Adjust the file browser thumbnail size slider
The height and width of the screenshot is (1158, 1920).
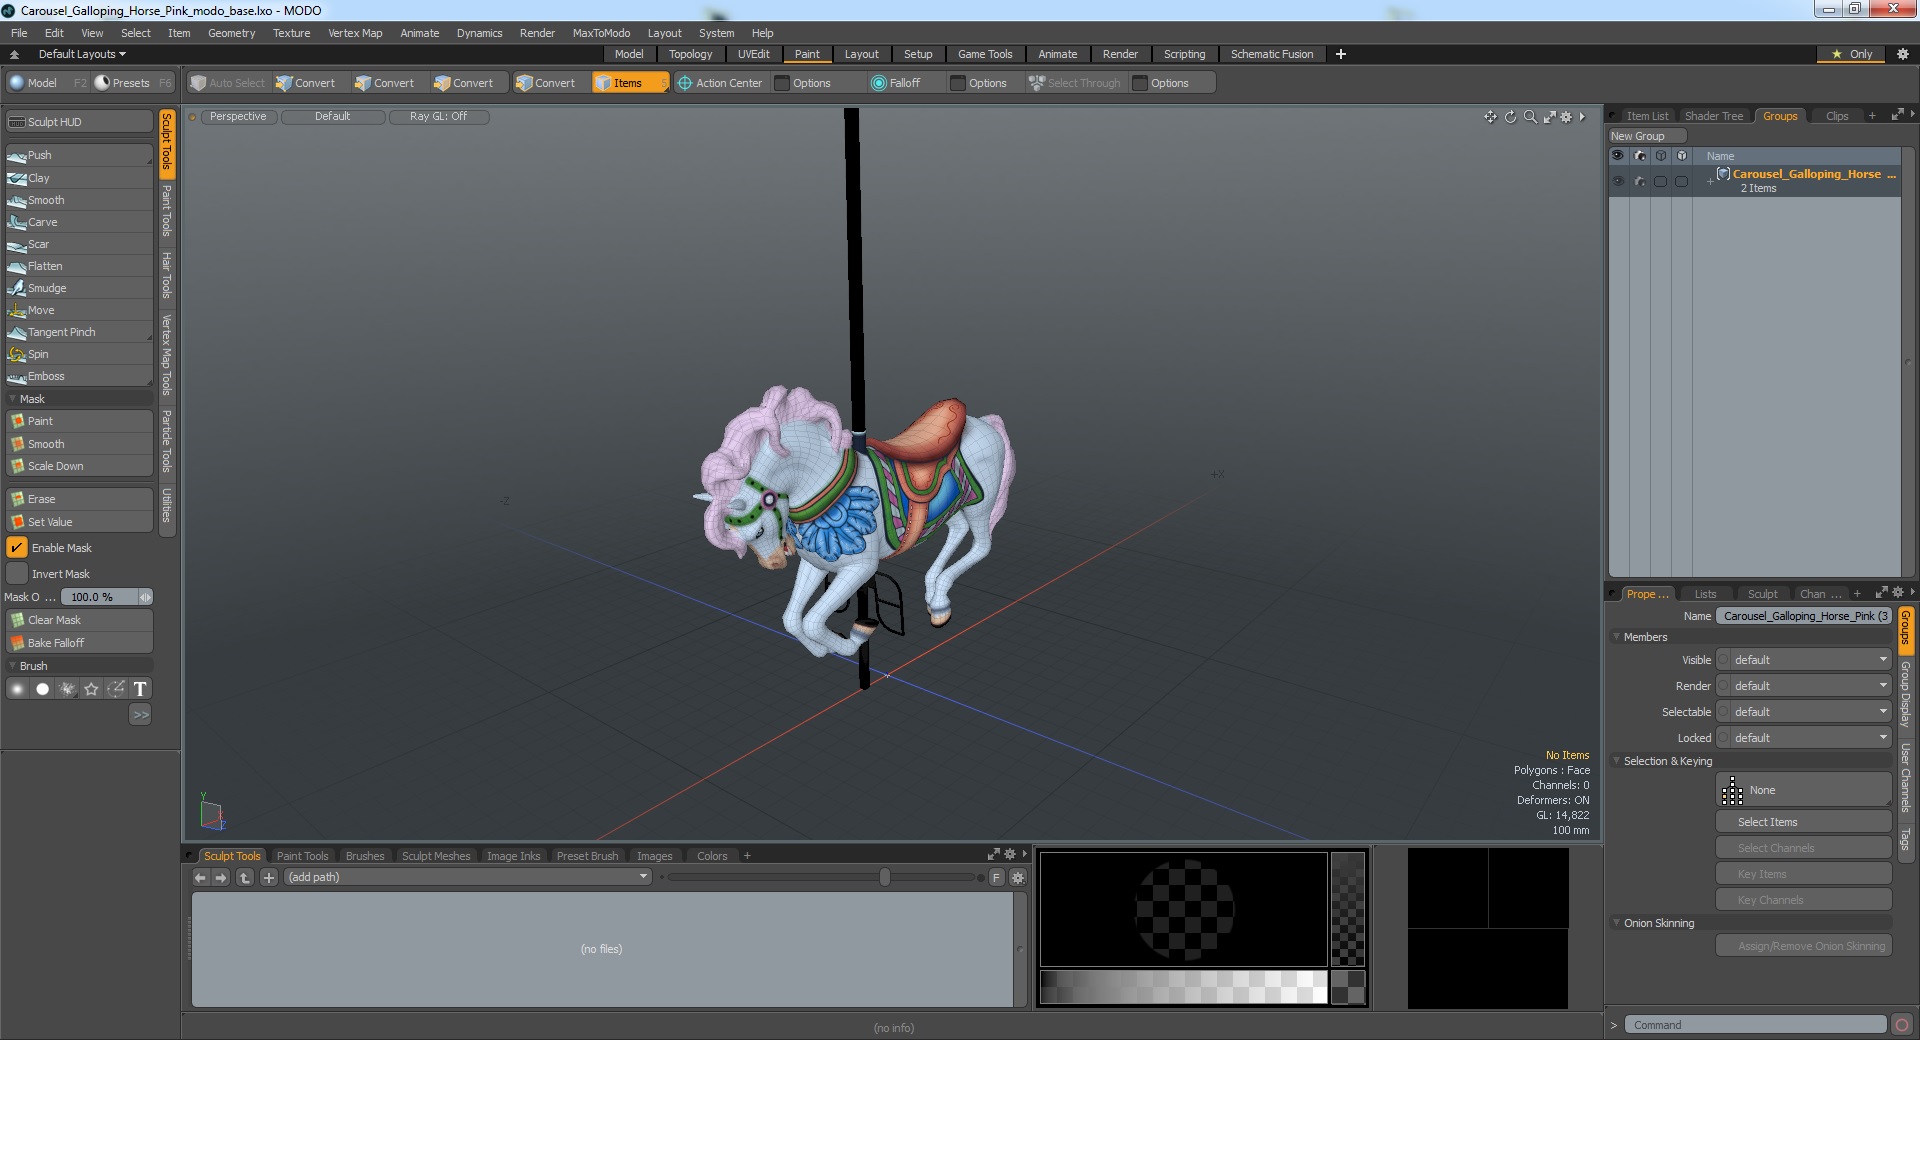[x=884, y=877]
